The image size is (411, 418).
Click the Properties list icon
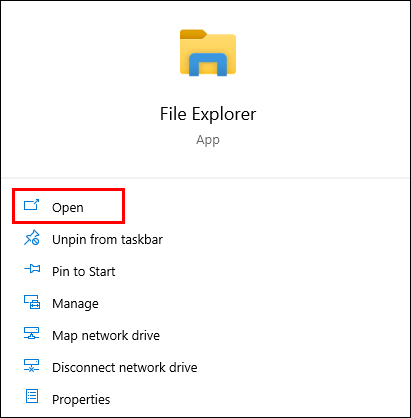pyautogui.click(x=32, y=396)
